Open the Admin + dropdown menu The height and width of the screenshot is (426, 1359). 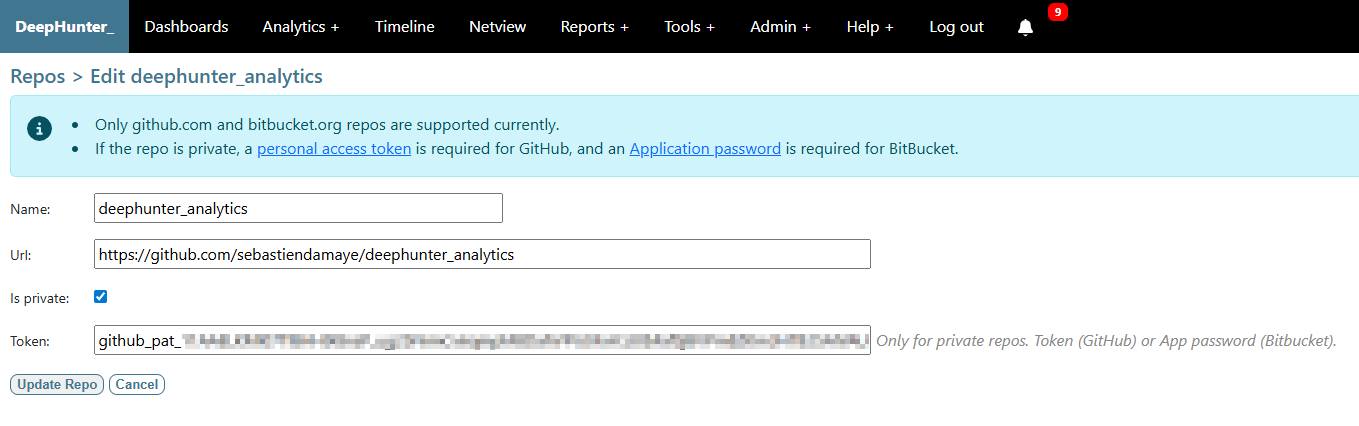point(781,27)
